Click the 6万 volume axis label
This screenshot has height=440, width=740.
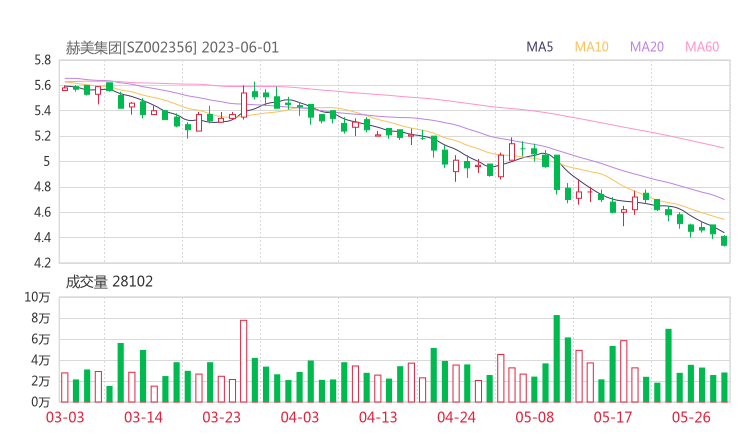[41, 339]
